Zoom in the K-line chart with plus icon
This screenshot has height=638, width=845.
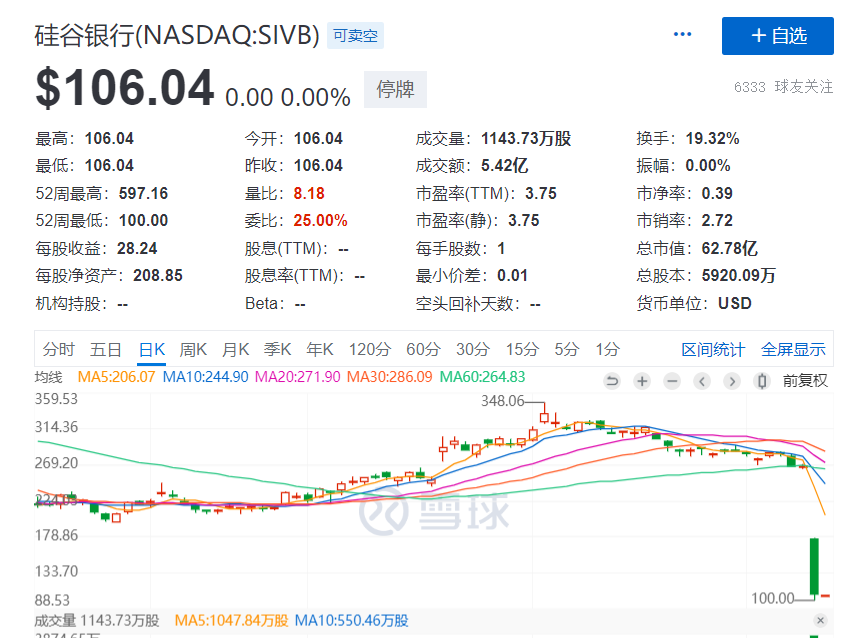pyautogui.click(x=642, y=382)
